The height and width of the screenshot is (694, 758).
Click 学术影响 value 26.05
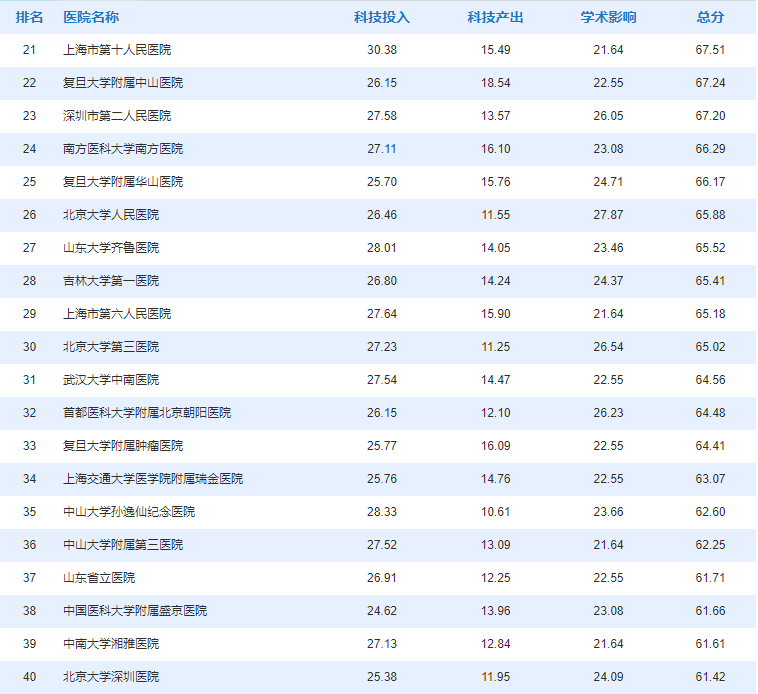[609, 116]
